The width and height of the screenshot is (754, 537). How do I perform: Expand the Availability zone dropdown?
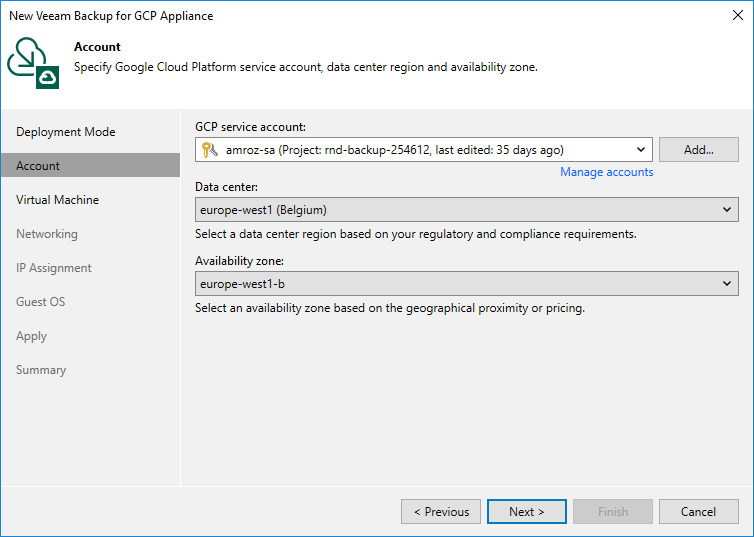pyautogui.click(x=727, y=284)
